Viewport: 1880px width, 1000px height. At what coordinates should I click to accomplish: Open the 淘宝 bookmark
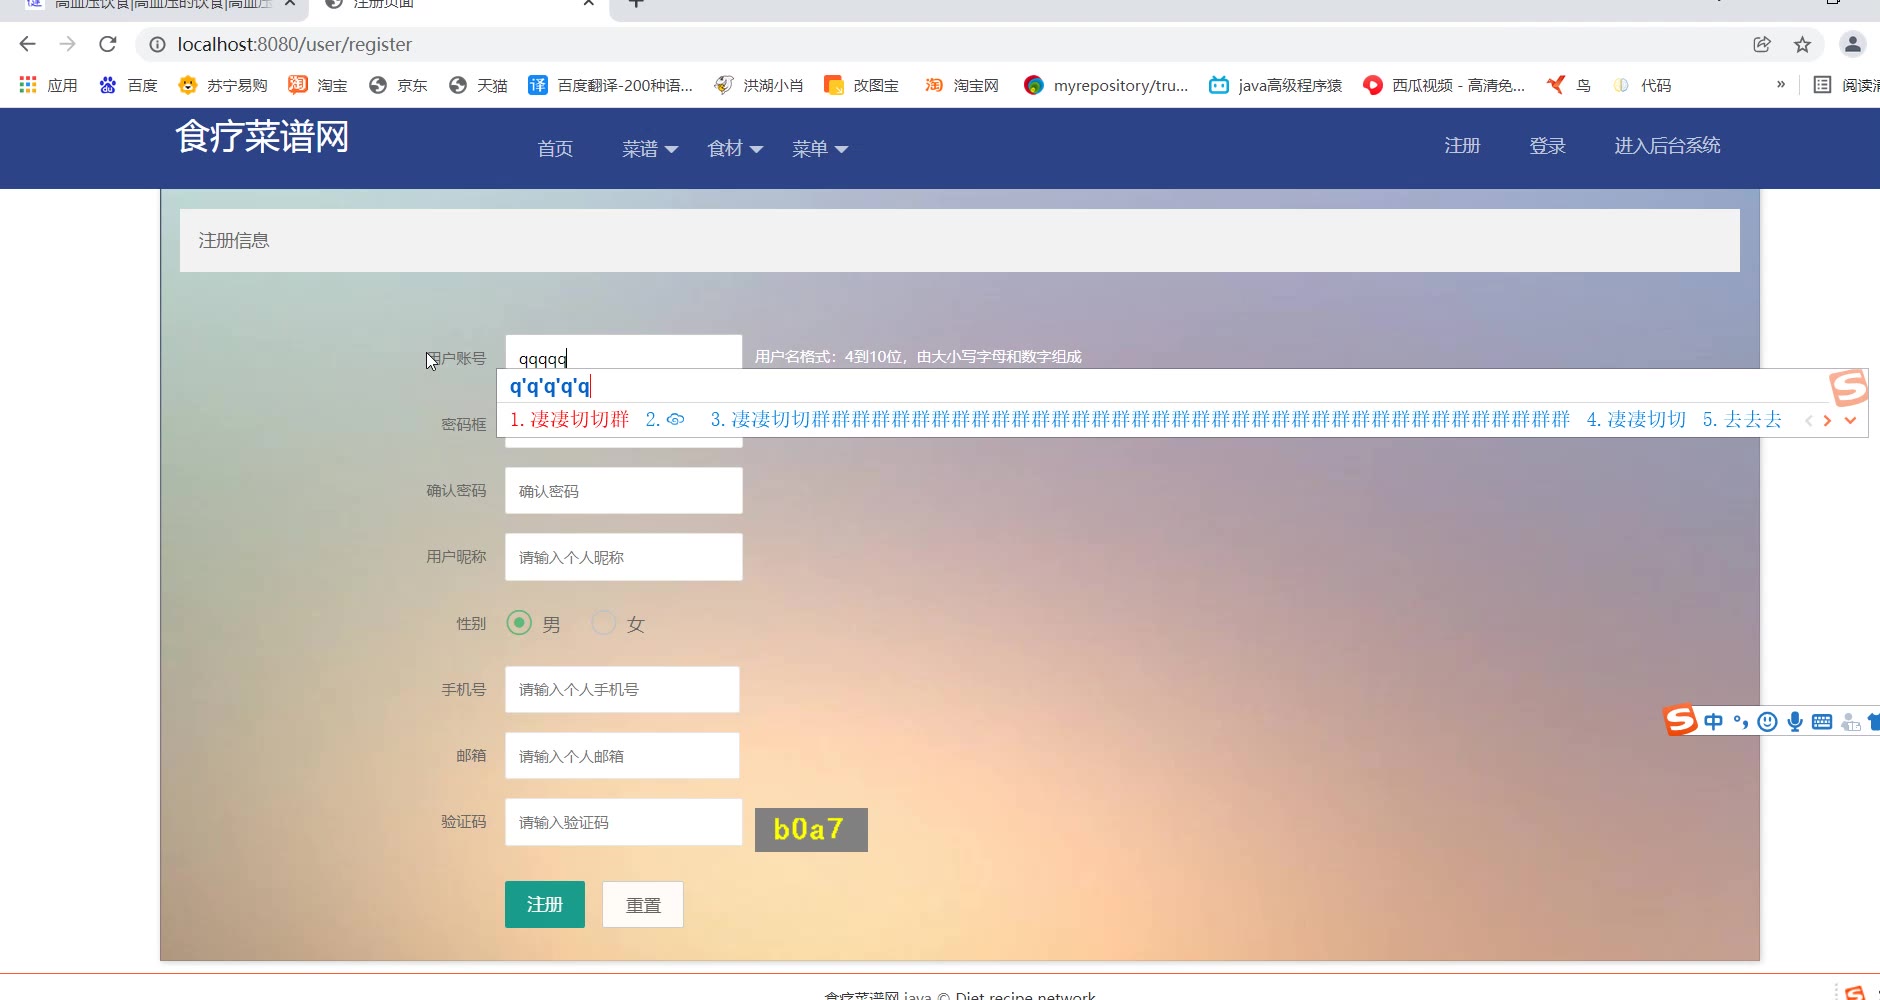coord(317,85)
